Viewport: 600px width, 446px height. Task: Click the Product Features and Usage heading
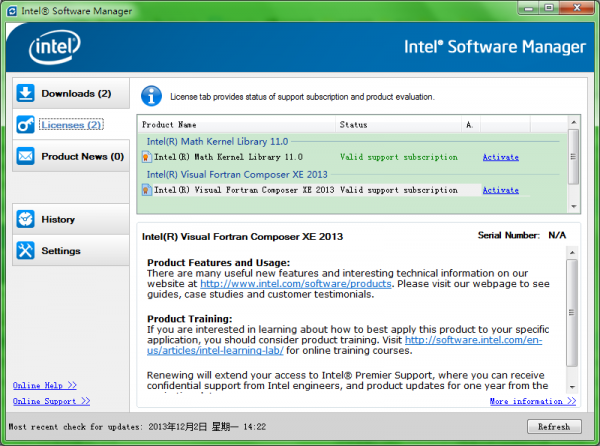[x=218, y=263]
